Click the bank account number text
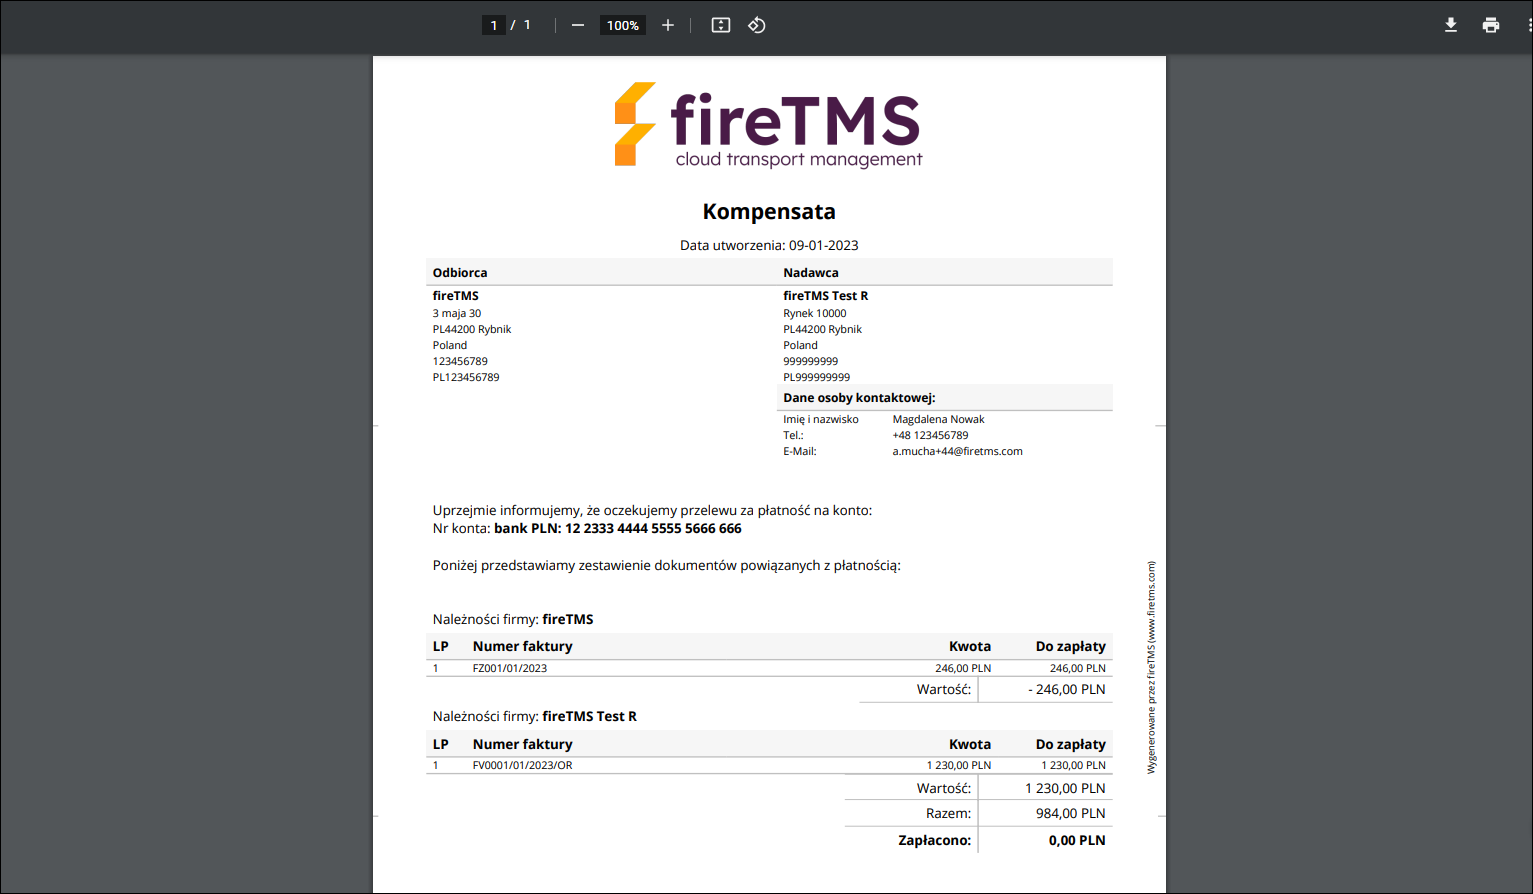1533x894 pixels. pyautogui.click(x=618, y=528)
